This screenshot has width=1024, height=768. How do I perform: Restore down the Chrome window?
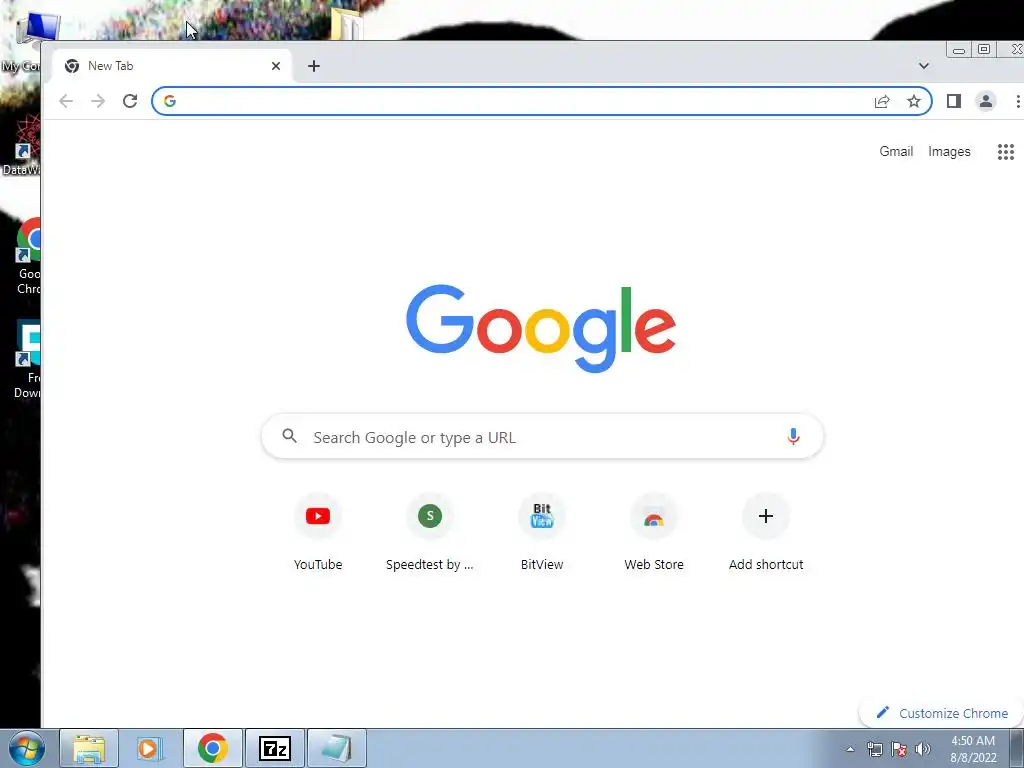(x=984, y=50)
